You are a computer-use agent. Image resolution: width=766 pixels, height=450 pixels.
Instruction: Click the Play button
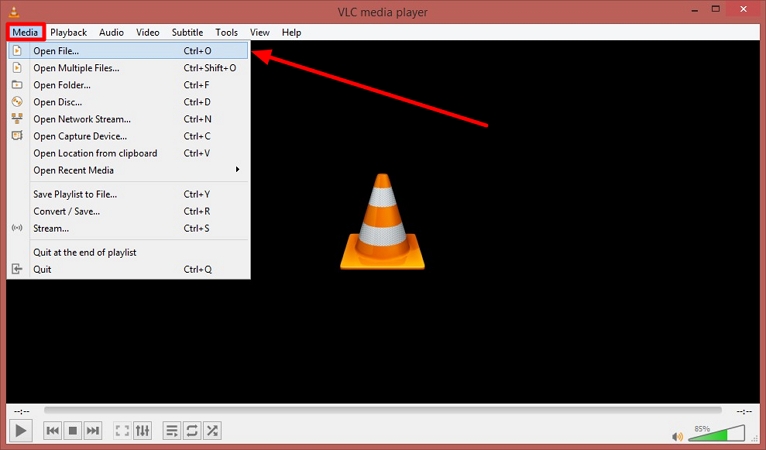(20, 430)
